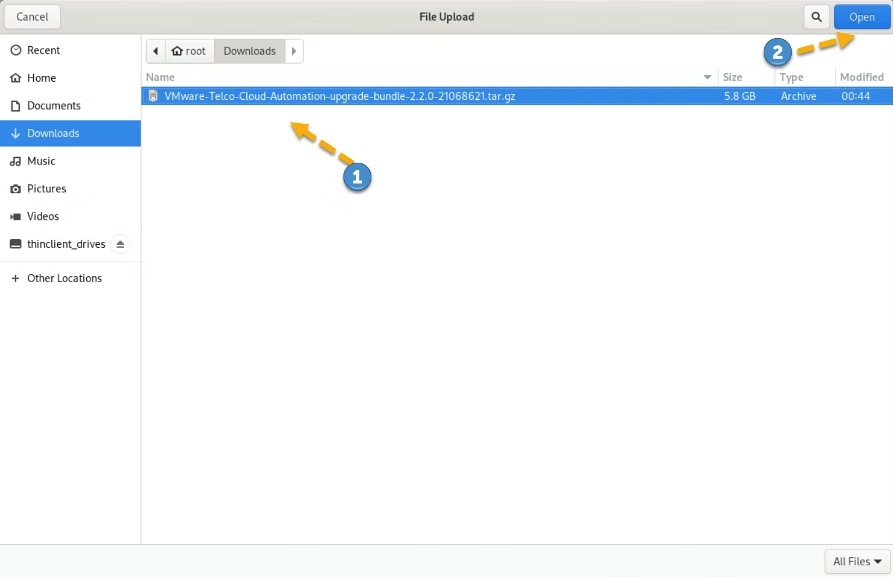The image size is (894, 577).
Task: Open Documents from the sidebar
Action: 14,105
